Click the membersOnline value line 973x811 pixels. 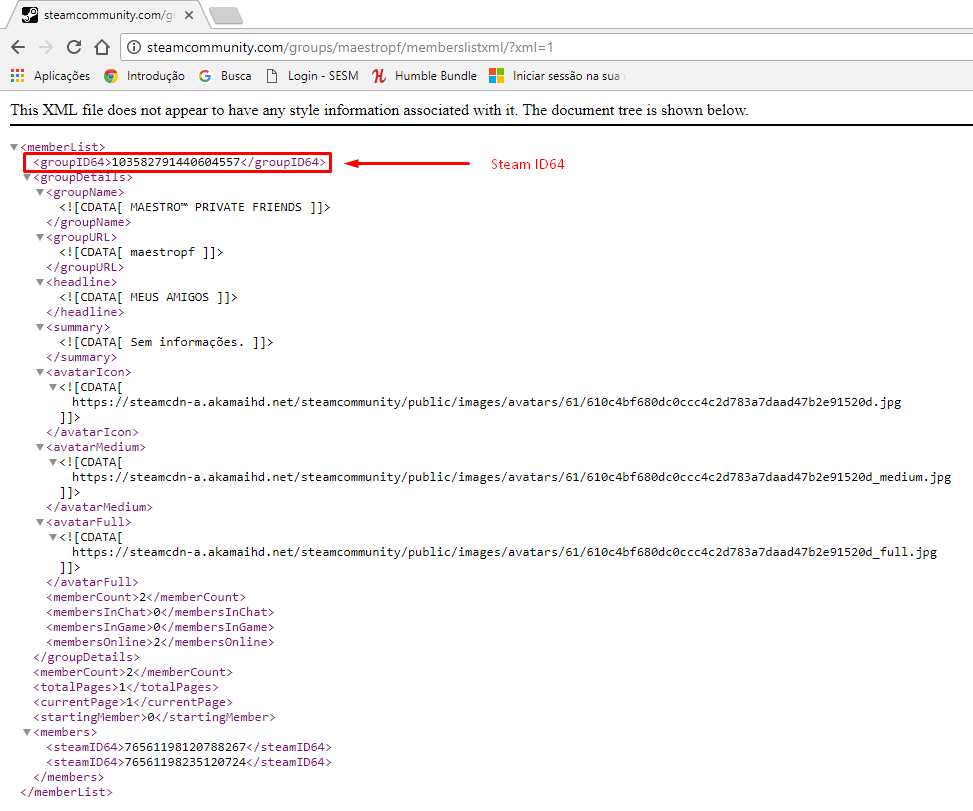160,642
